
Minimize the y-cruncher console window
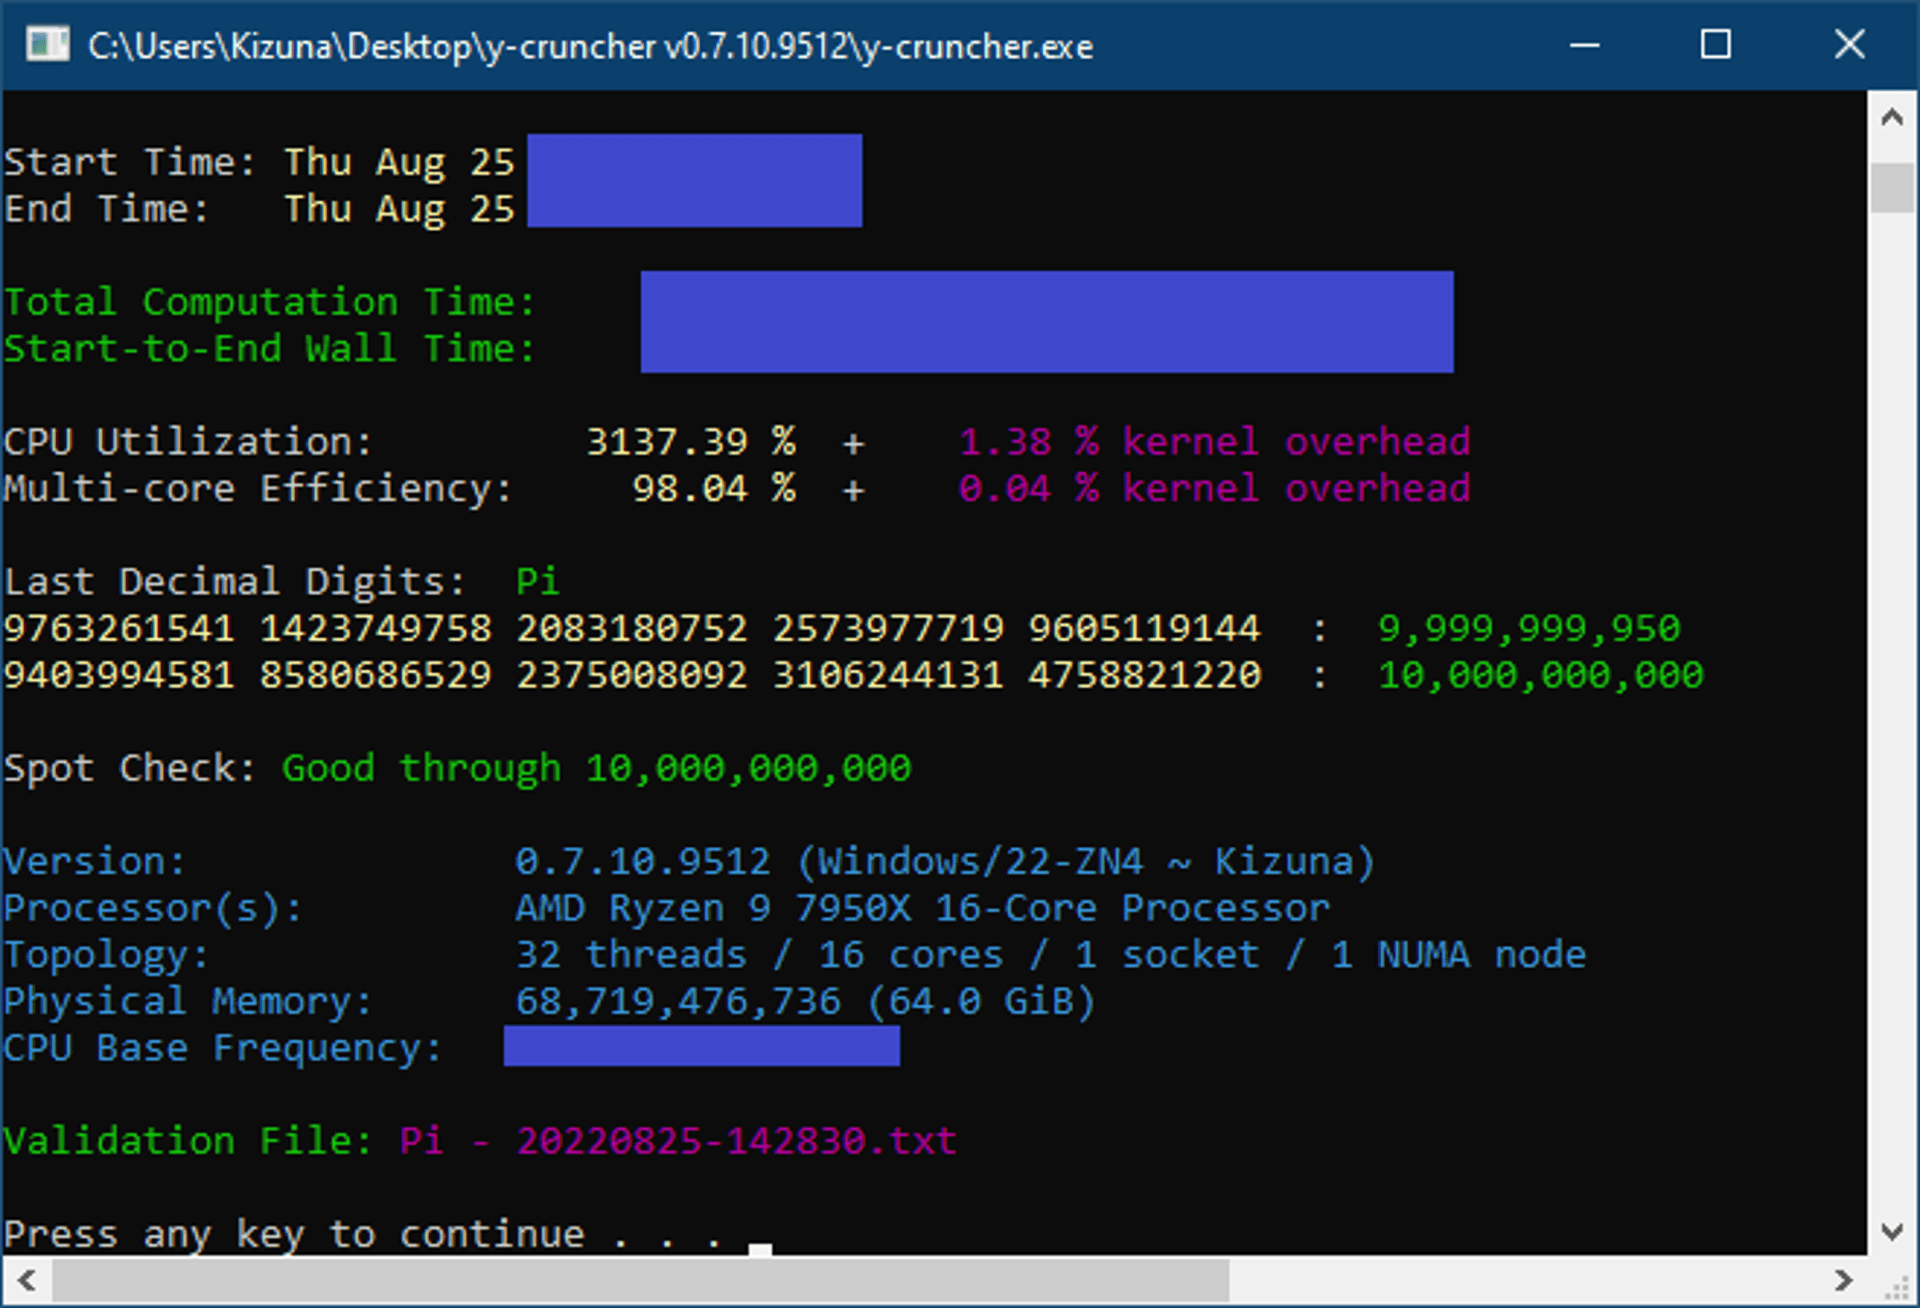click(x=1585, y=45)
